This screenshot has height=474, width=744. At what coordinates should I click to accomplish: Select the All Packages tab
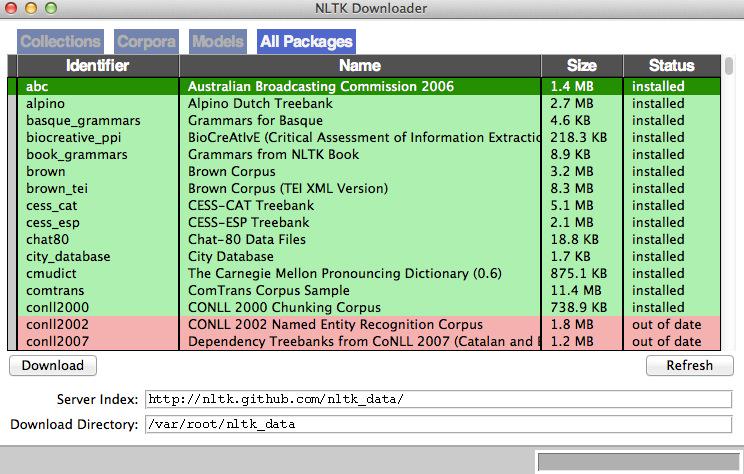click(x=306, y=42)
